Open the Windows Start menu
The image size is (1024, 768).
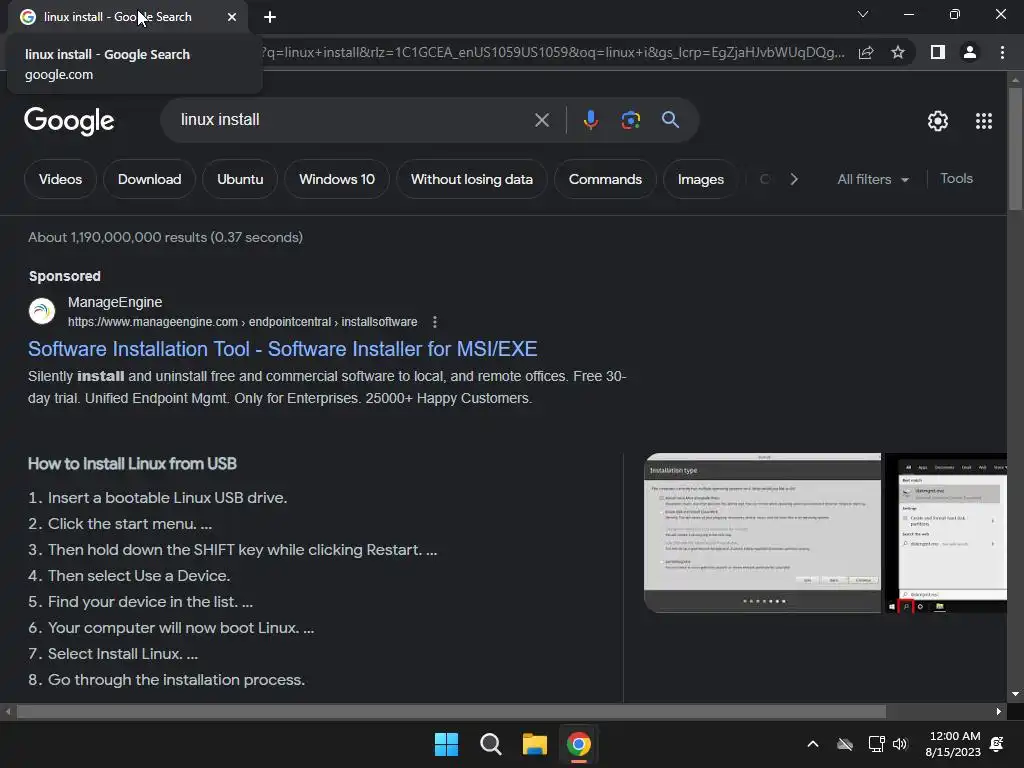tap(447, 744)
